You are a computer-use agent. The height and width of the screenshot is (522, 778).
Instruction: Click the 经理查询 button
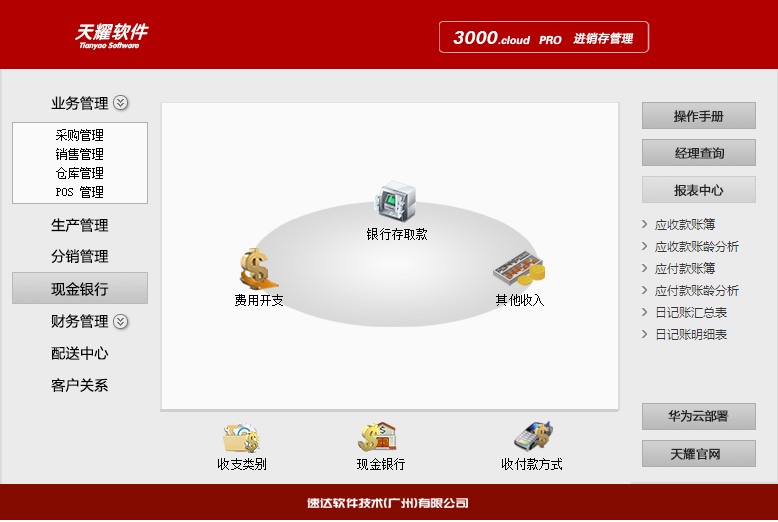point(698,153)
